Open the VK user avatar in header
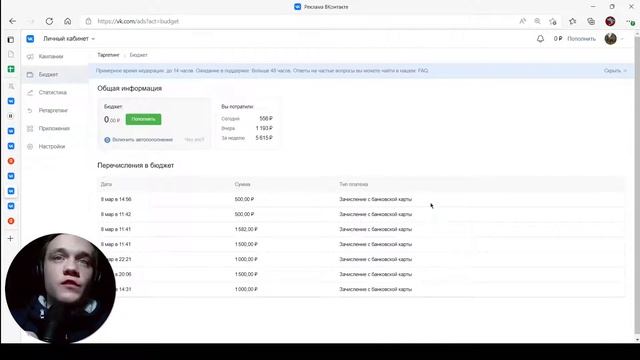 point(611,39)
